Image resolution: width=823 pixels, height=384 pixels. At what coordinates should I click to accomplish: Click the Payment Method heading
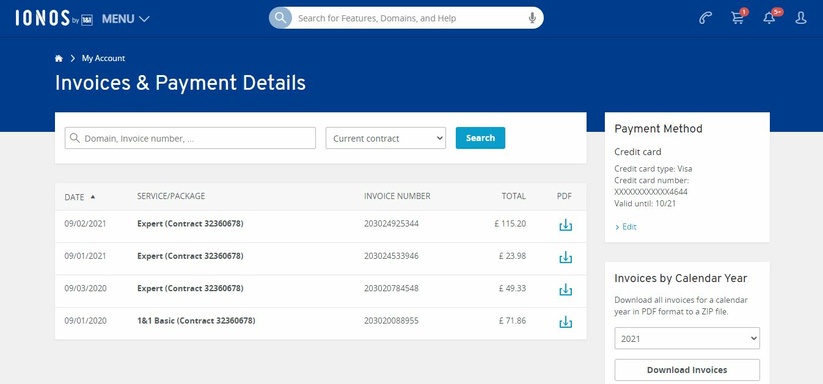click(x=658, y=129)
